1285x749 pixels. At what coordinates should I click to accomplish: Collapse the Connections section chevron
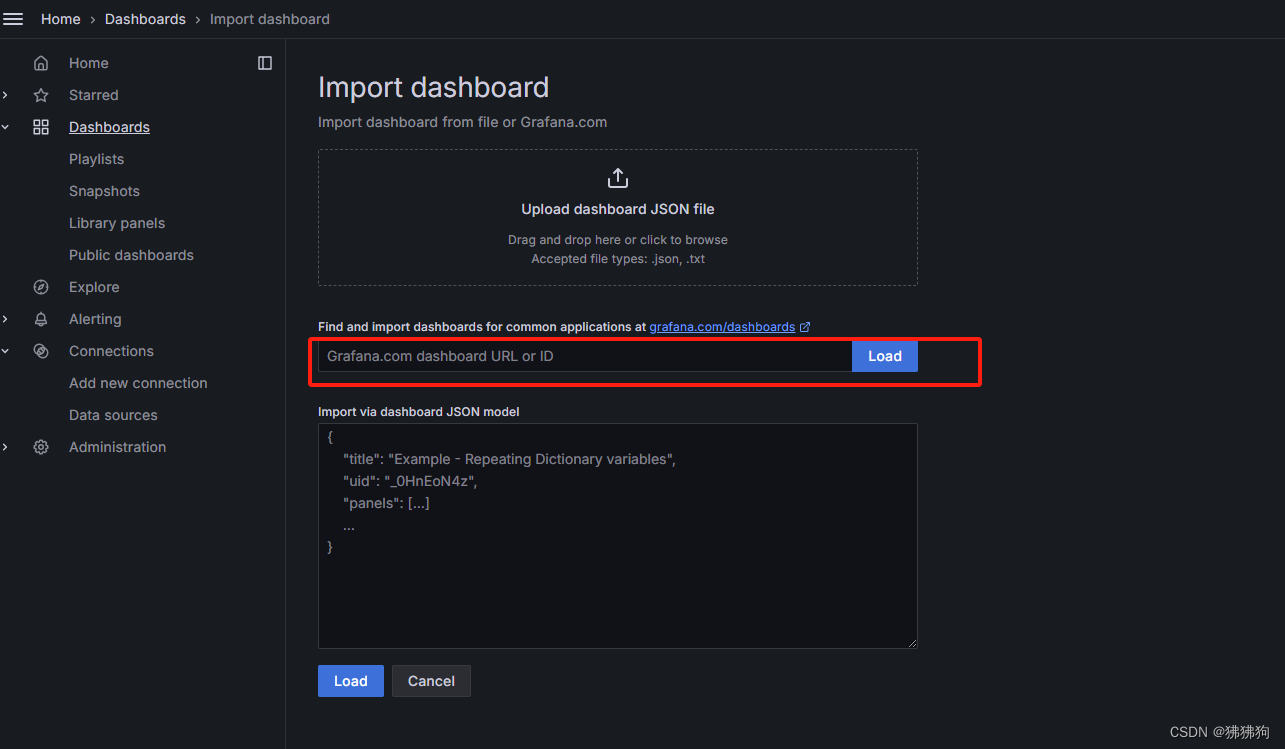(x=6, y=351)
